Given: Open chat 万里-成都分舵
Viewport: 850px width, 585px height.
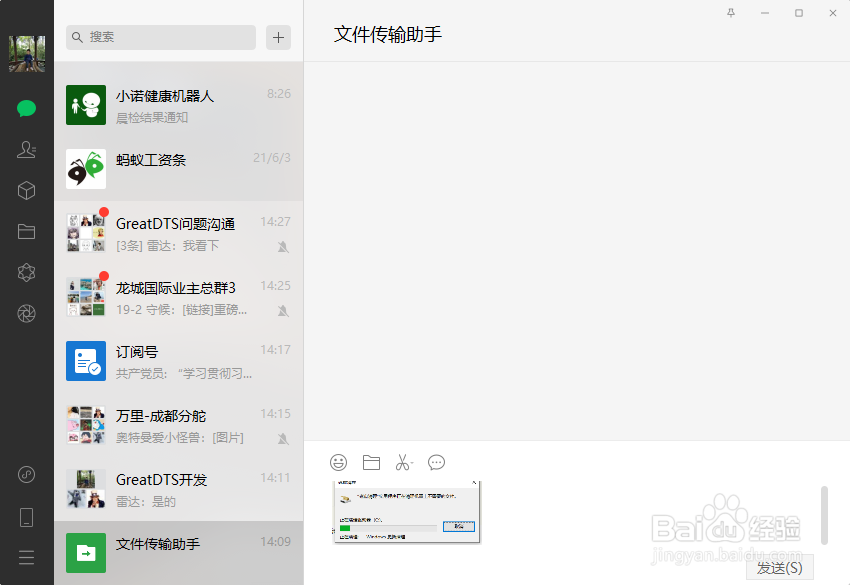Looking at the screenshot, I should point(178,425).
